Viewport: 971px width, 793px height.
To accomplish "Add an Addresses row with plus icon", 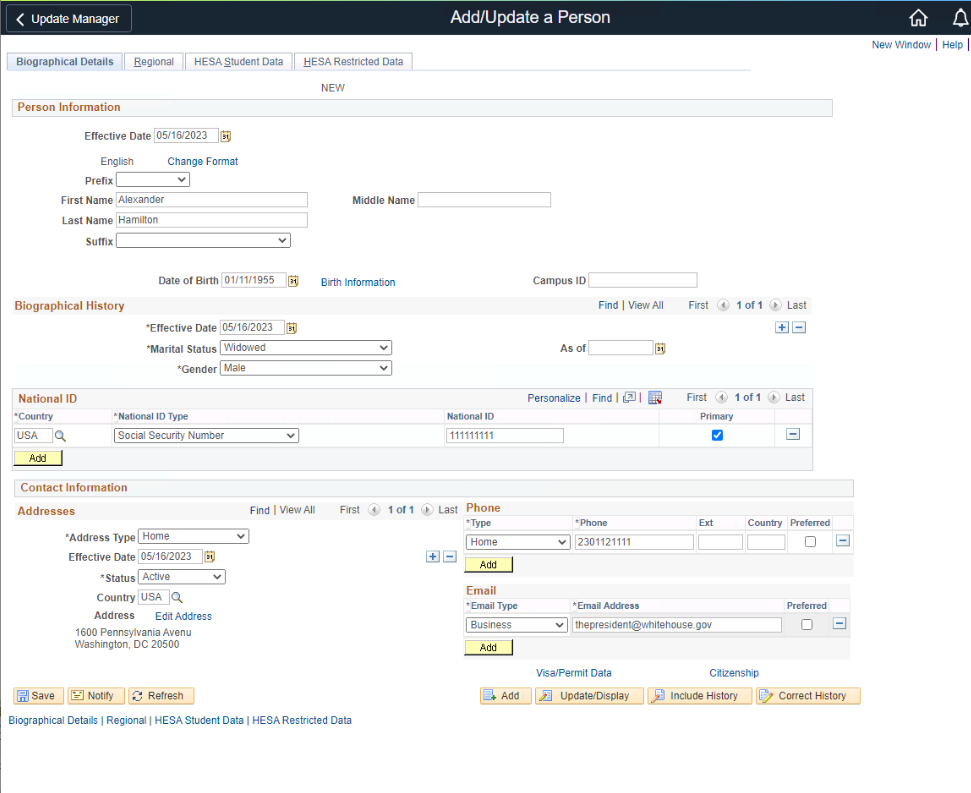I will (433, 557).
